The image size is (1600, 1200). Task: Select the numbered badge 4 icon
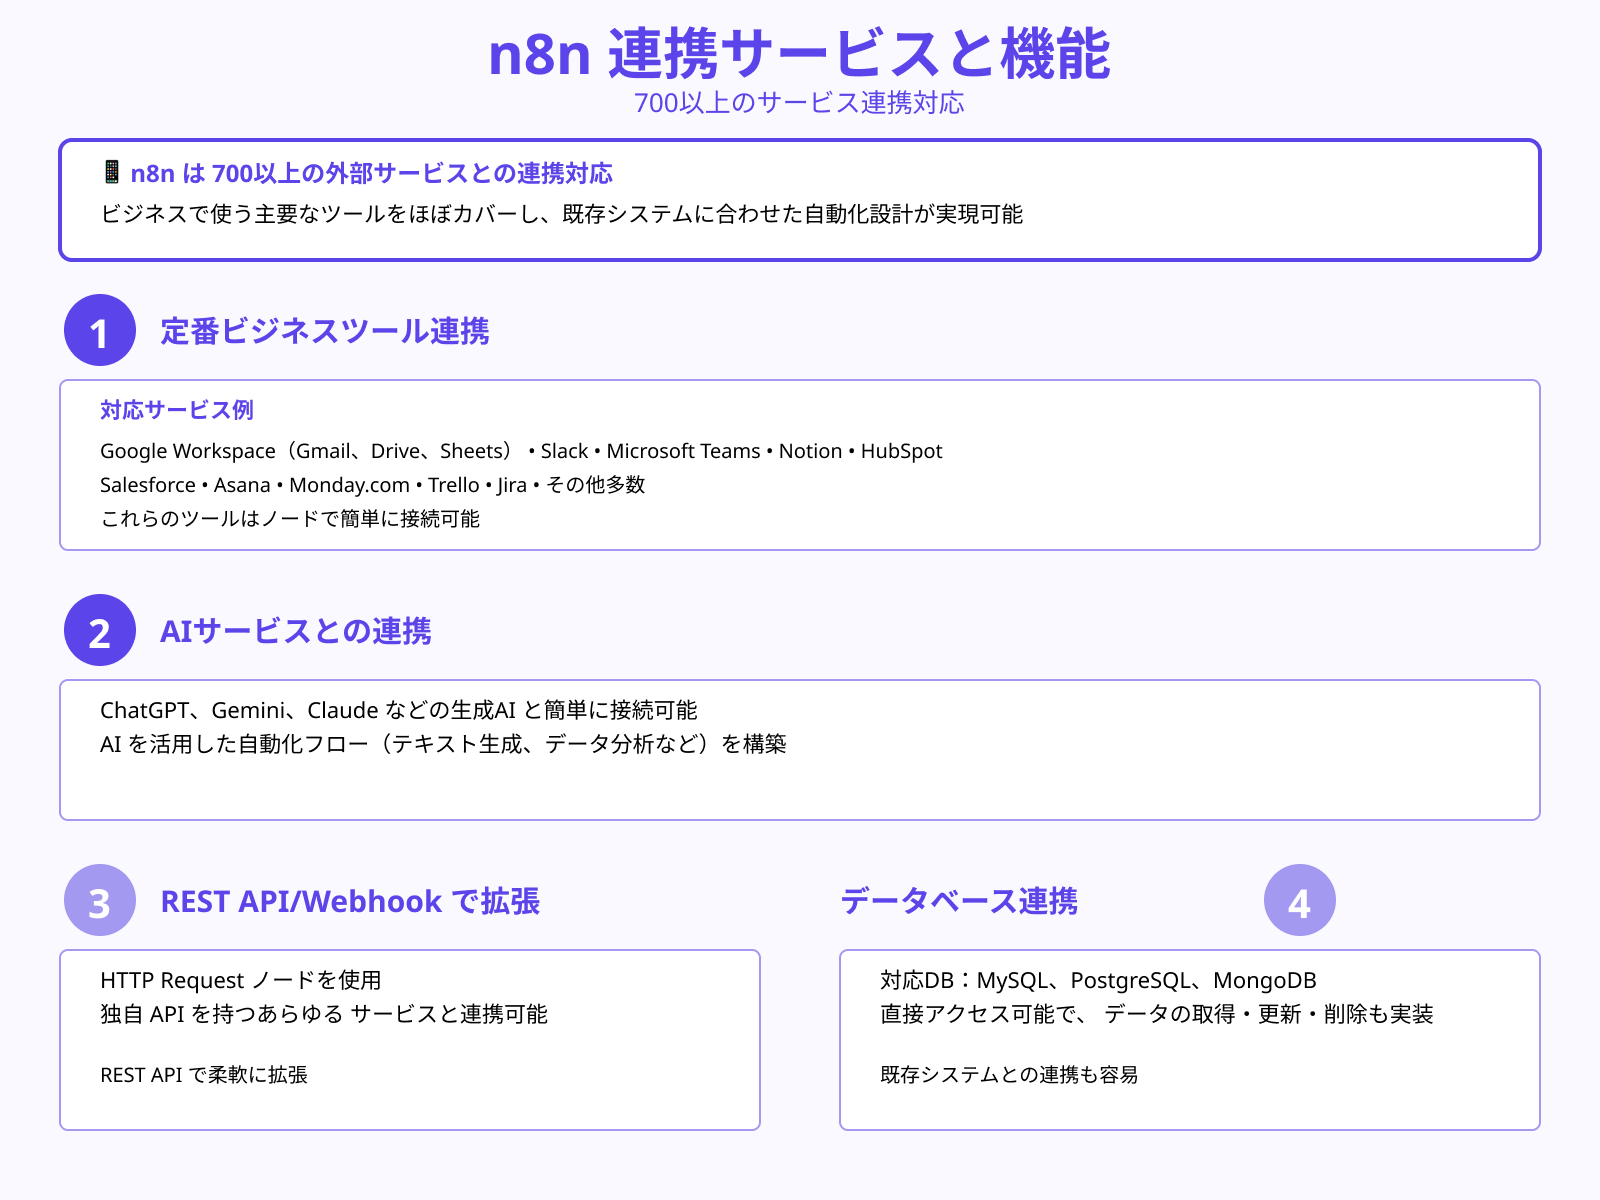click(1299, 902)
